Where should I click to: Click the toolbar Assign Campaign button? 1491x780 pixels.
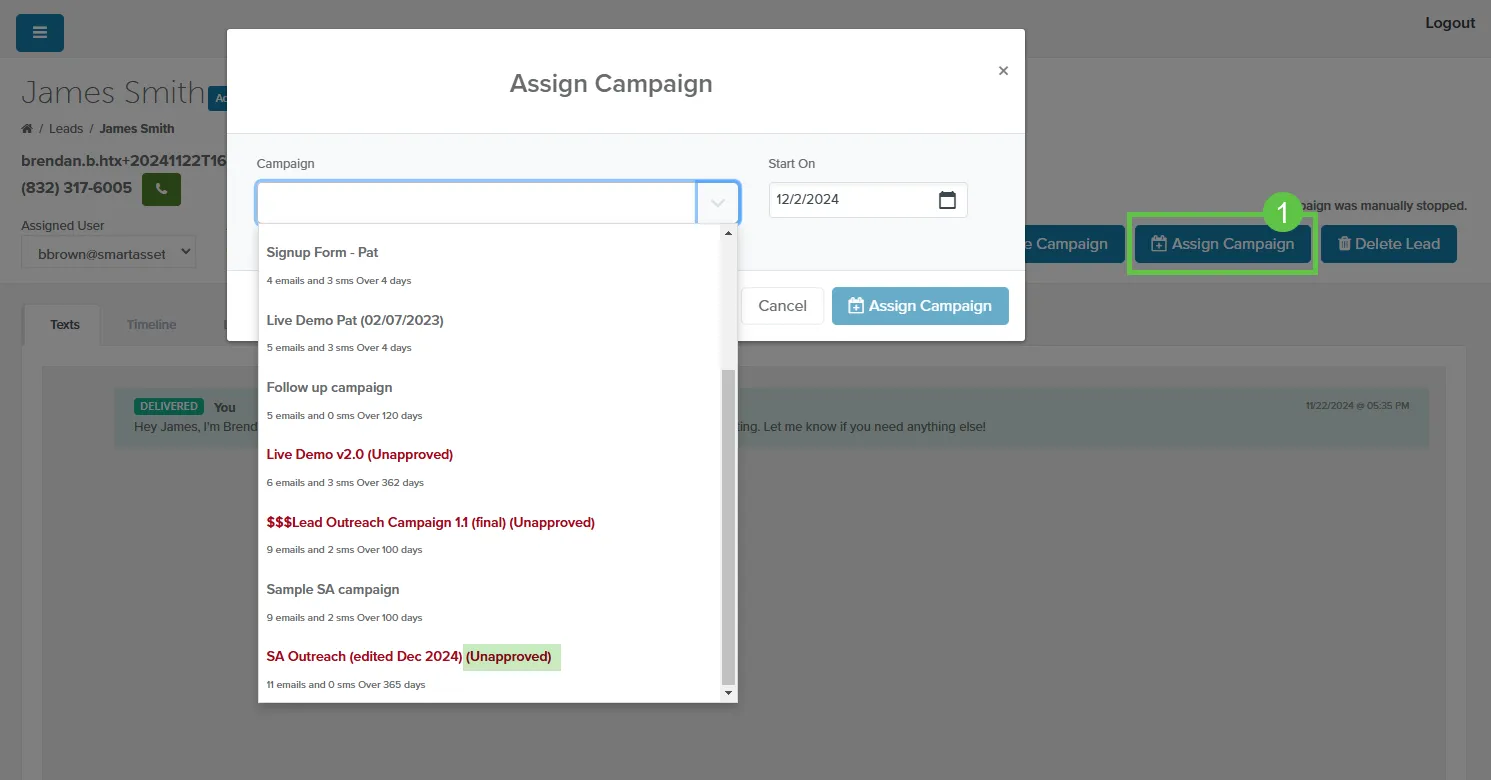[x=1222, y=244]
